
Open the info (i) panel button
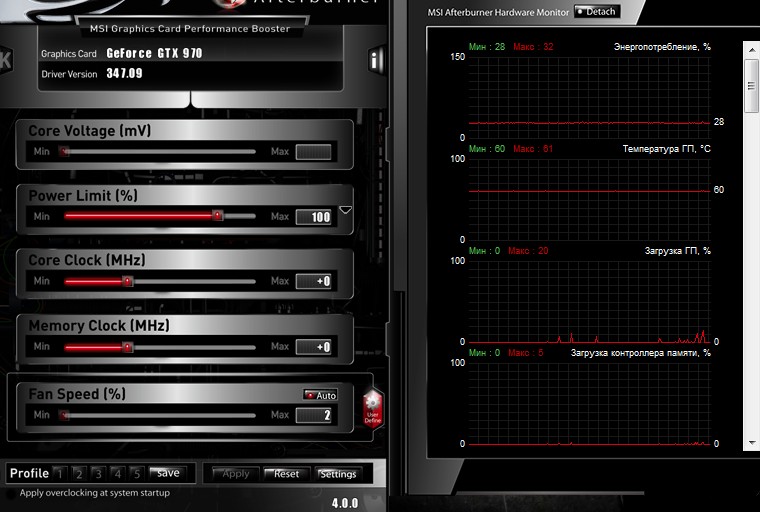(x=376, y=60)
